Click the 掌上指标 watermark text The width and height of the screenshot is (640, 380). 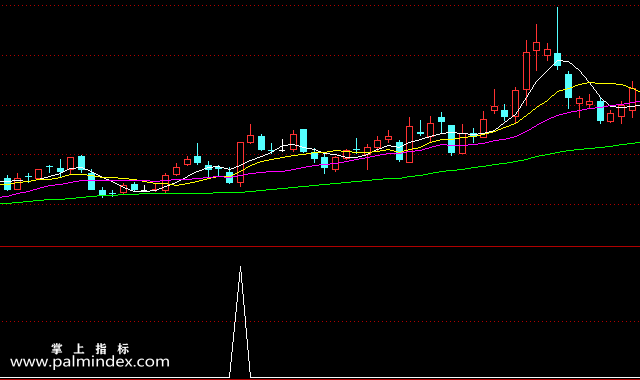coord(90,349)
